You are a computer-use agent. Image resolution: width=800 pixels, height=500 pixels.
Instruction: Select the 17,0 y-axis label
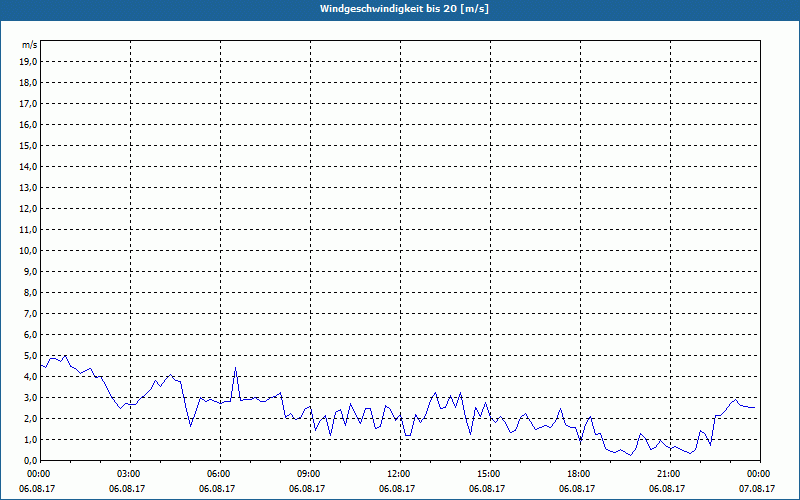pyautogui.click(x=28, y=104)
